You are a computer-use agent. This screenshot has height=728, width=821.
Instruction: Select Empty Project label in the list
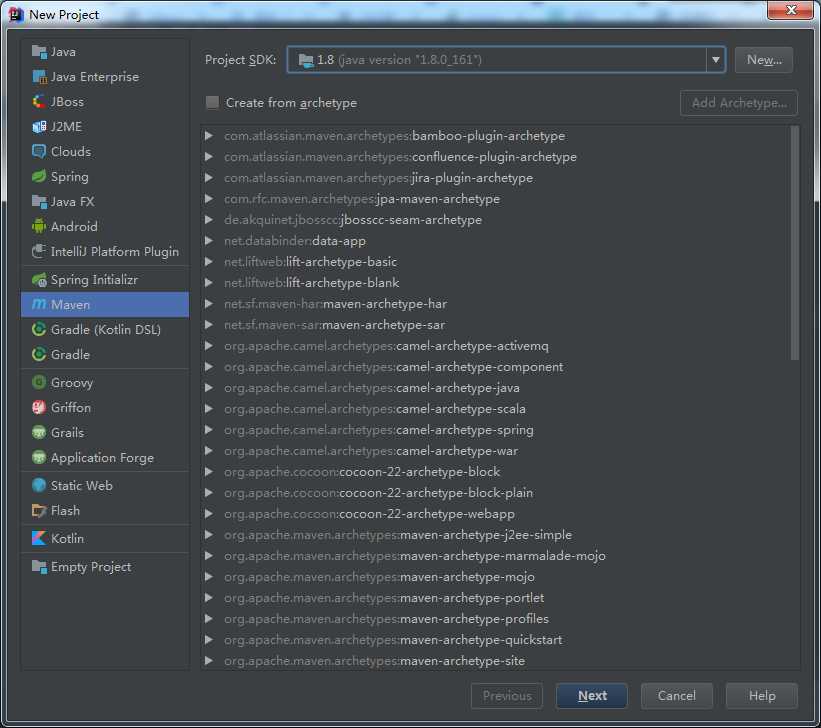pos(91,567)
